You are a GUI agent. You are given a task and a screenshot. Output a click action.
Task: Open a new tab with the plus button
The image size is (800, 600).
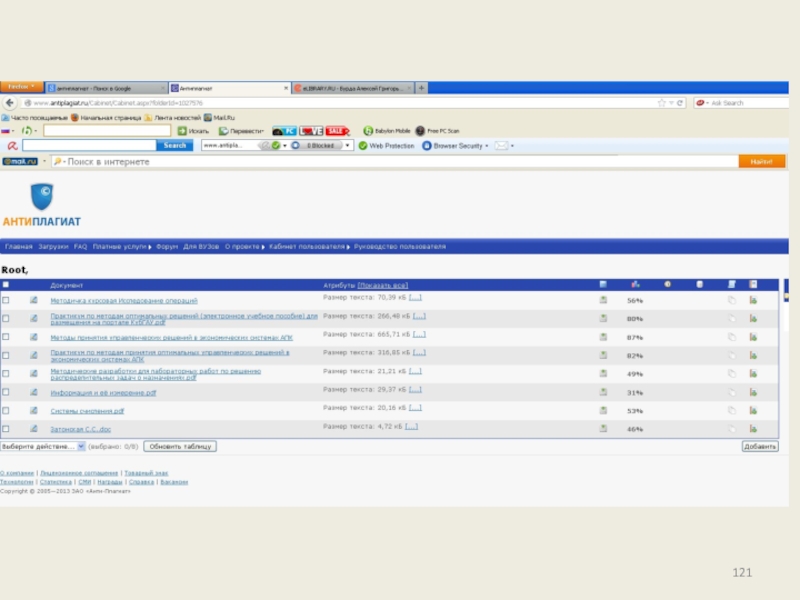[x=421, y=88]
